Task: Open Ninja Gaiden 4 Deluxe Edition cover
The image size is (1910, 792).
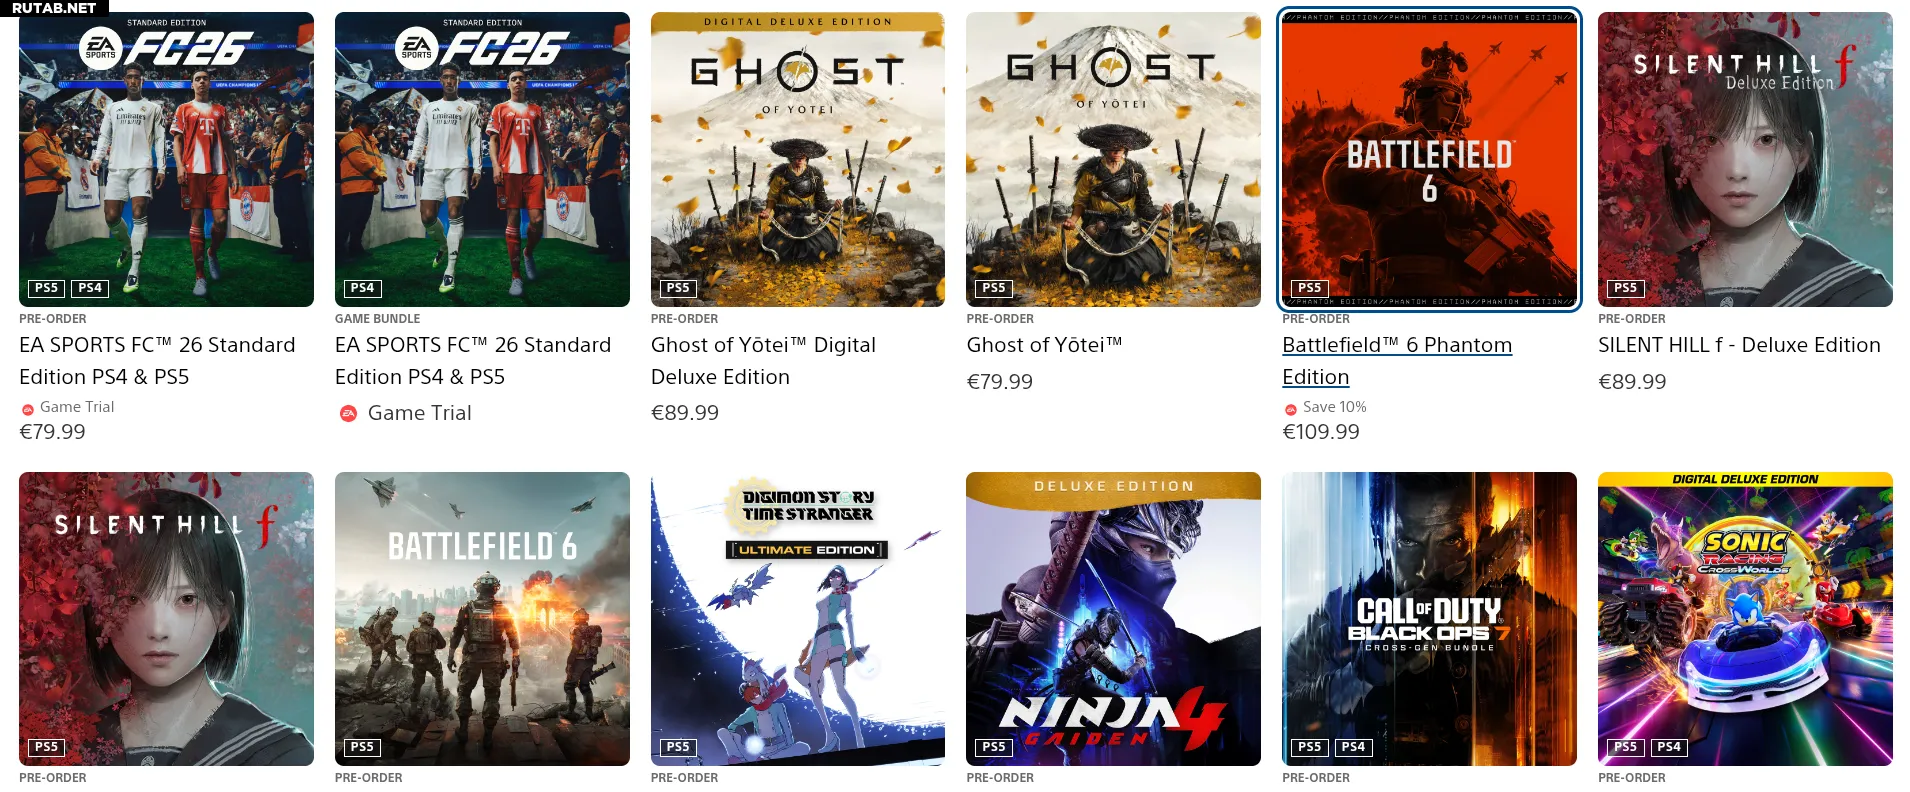Action: click(x=1113, y=619)
